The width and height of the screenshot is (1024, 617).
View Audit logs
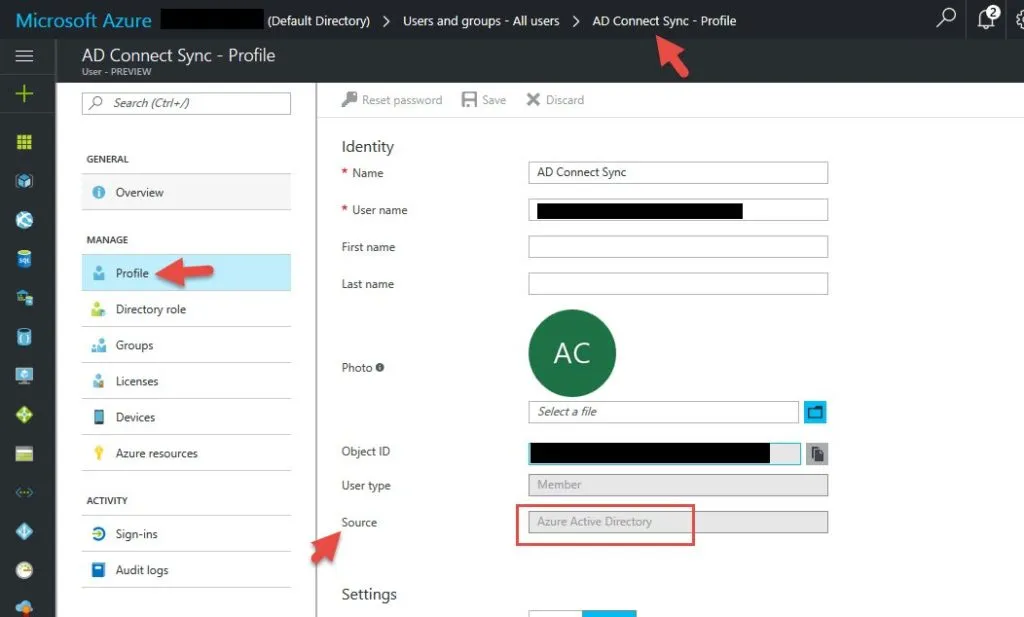(142, 570)
